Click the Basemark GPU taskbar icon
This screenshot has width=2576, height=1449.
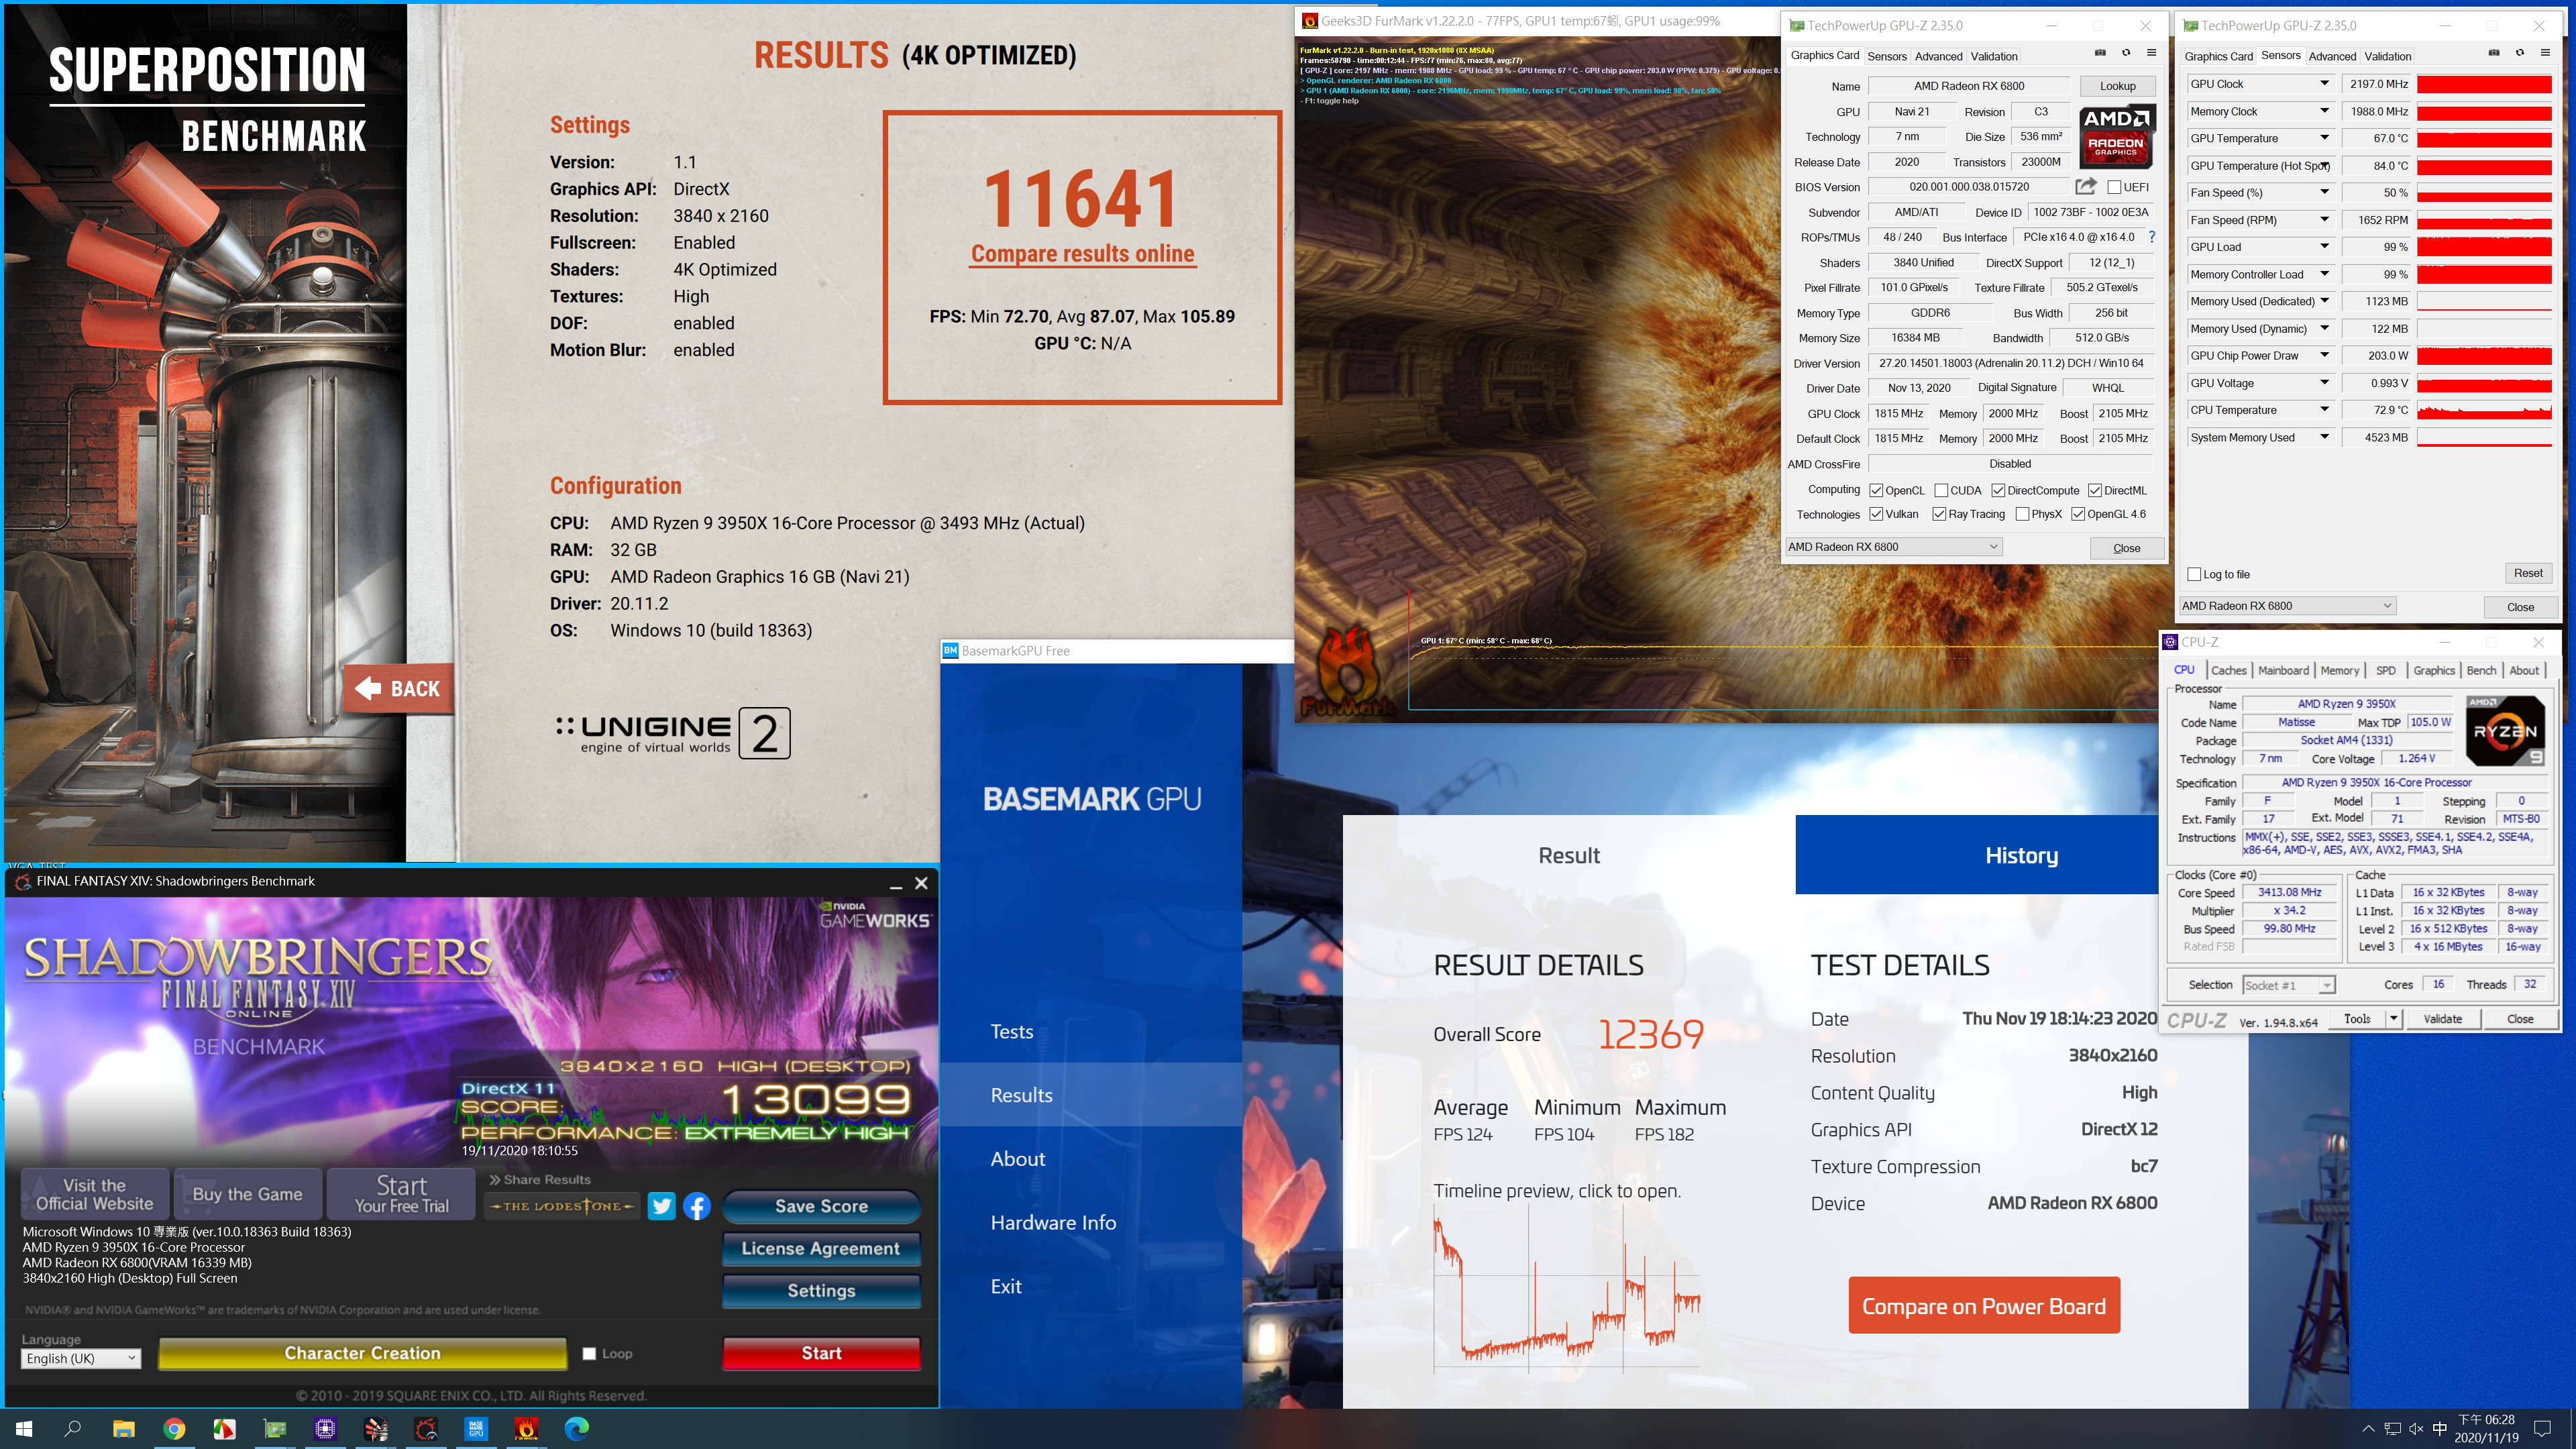[476, 1429]
